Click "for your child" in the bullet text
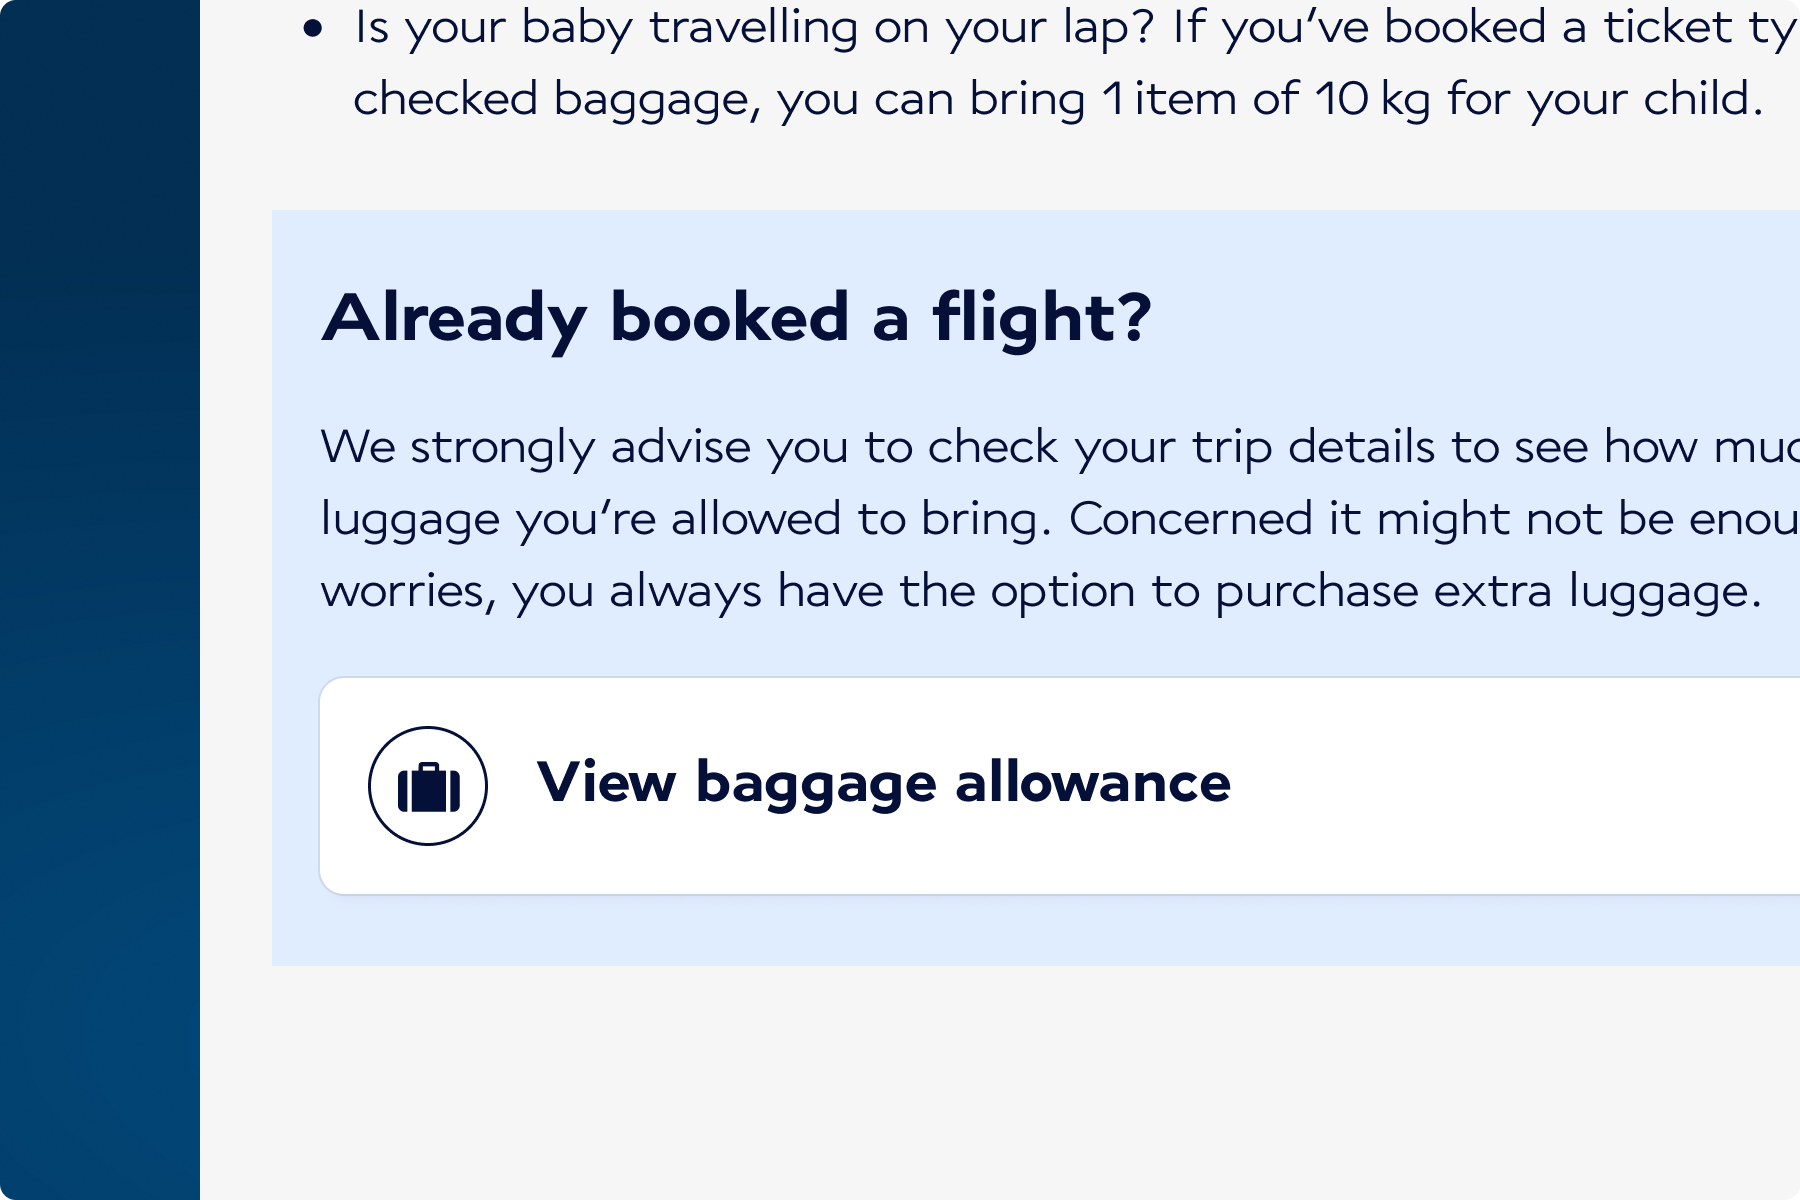Image resolution: width=1800 pixels, height=1200 pixels. 1604,100
